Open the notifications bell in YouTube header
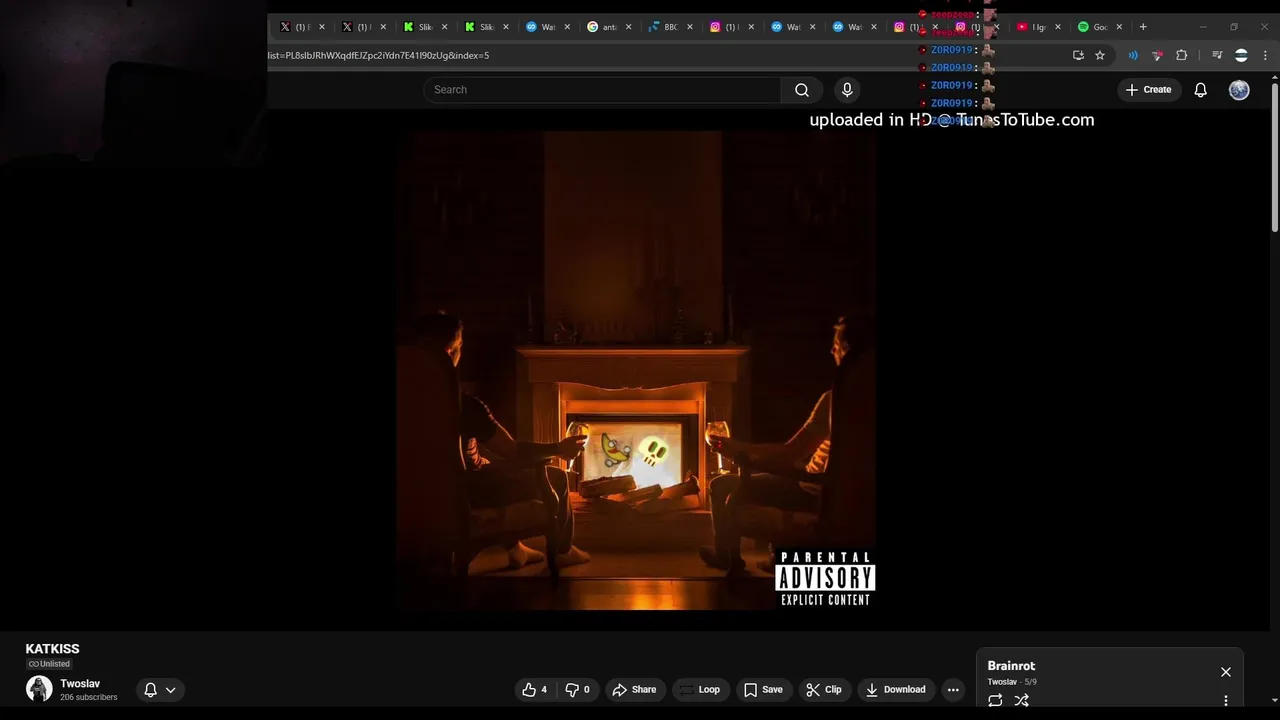This screenshot has width=1280, height=720. [x=1200, y=90]
